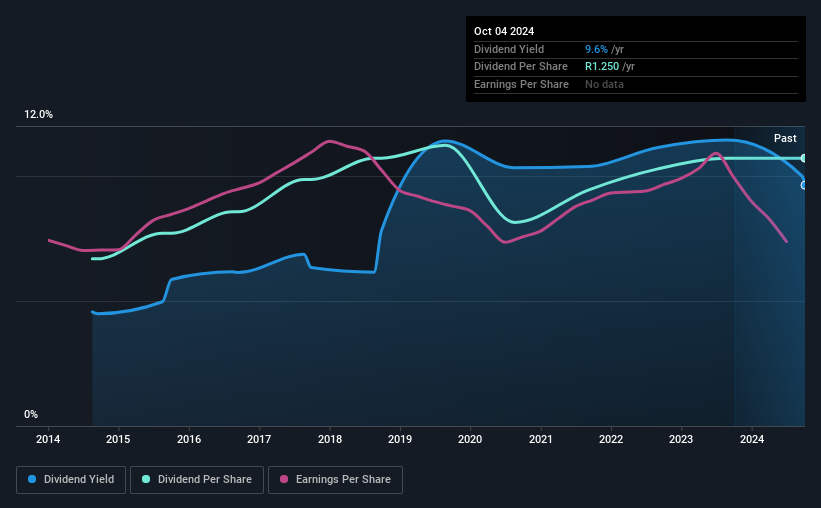821x508 pixels.
Task: Click the 2017 x-axis label
Action: click(259, 439)
